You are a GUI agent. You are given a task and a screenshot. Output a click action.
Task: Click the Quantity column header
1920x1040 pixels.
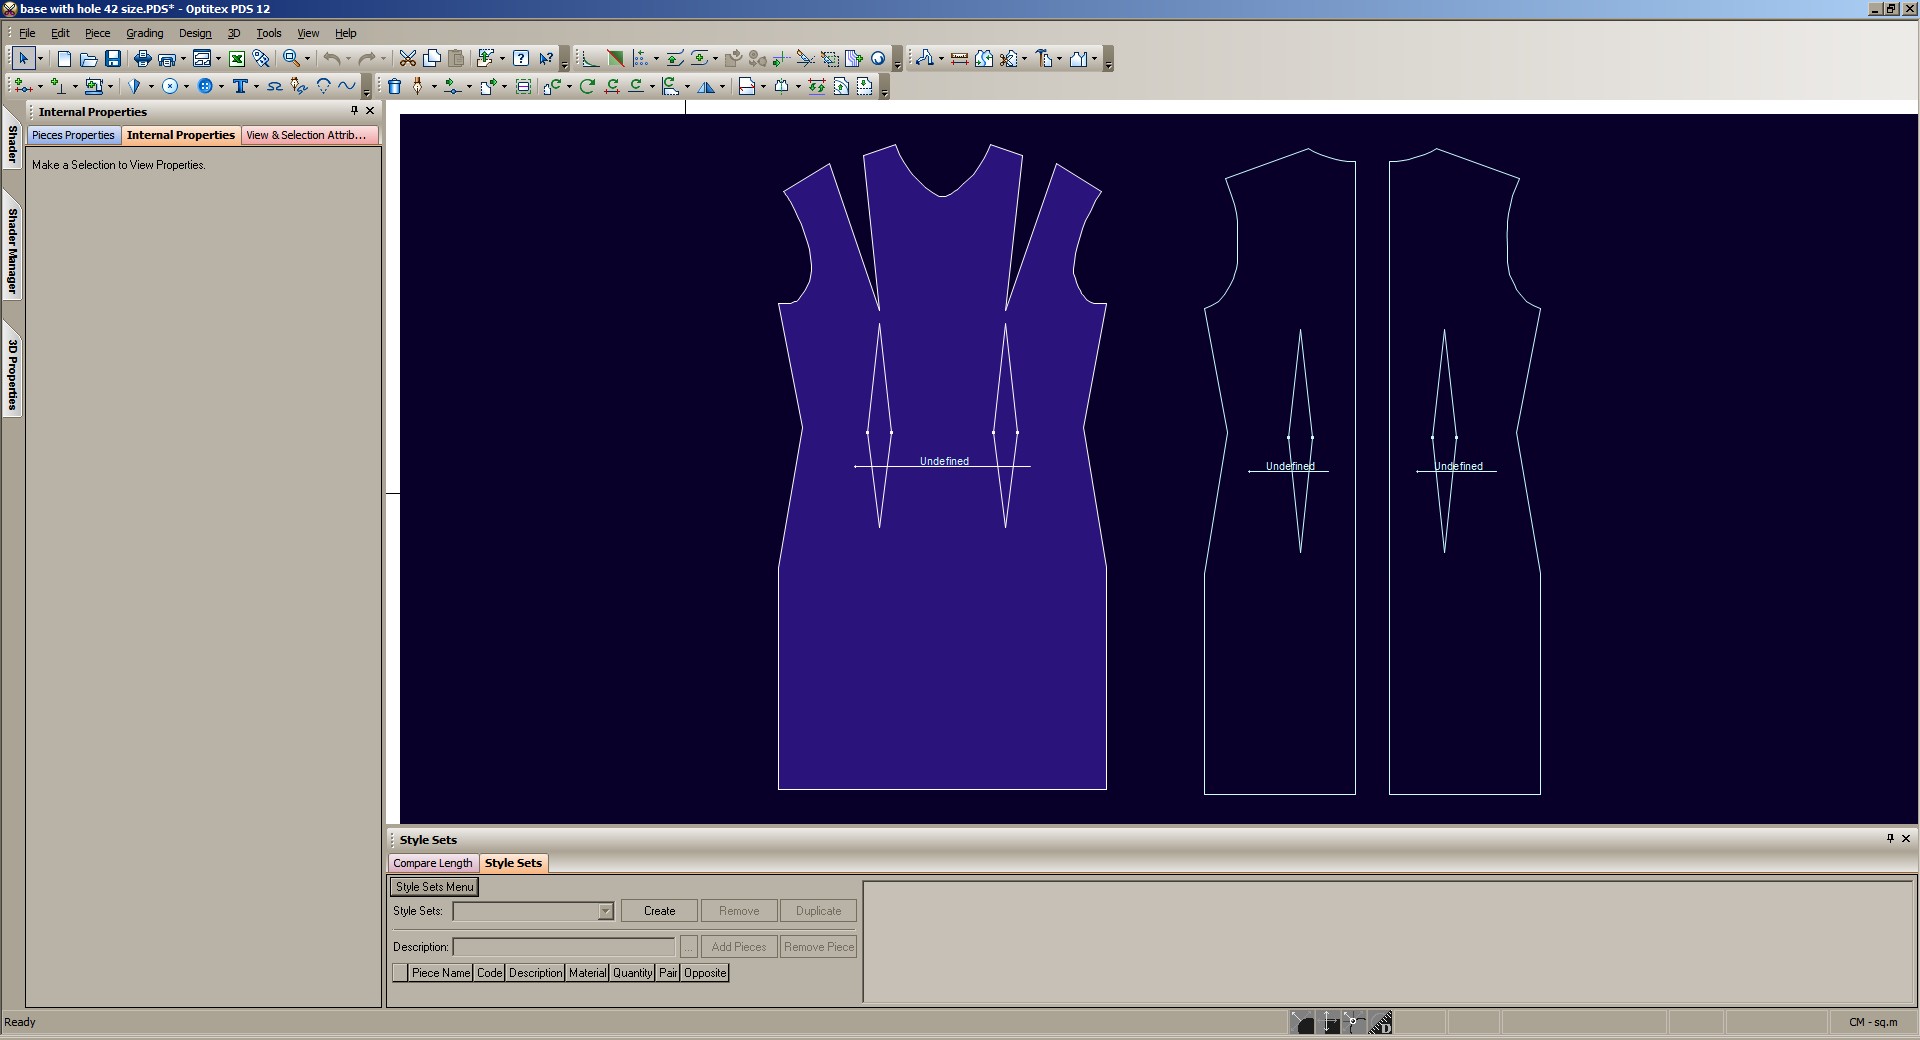pyautogui.click(x=632, y=973)
